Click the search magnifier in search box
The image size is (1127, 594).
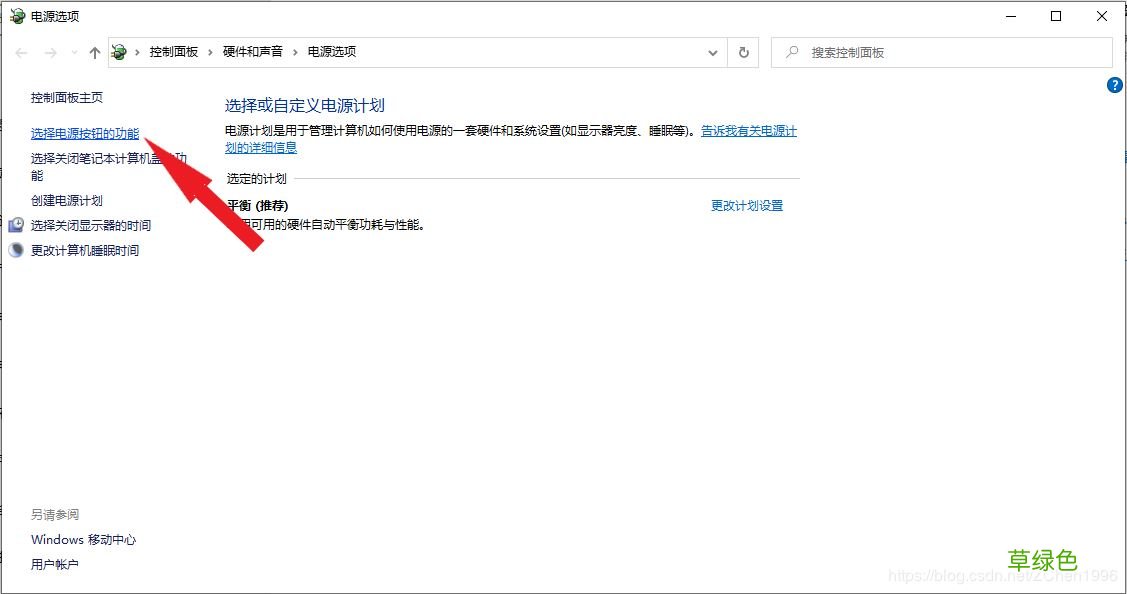[791, 51]
